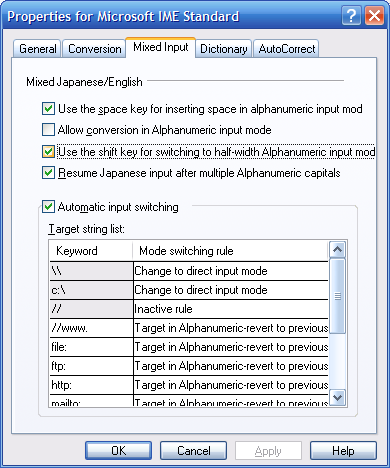Disable Automatic input switching checkbox

(x=48, y=207)
